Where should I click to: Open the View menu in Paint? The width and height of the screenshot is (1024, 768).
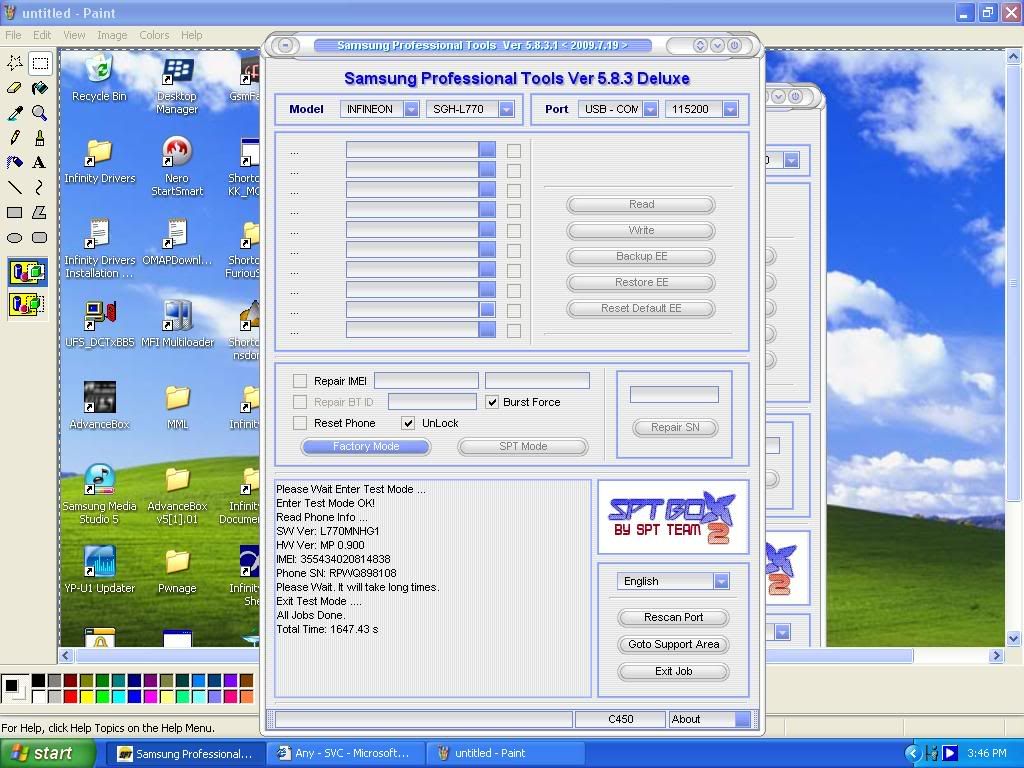click(74, 35)
